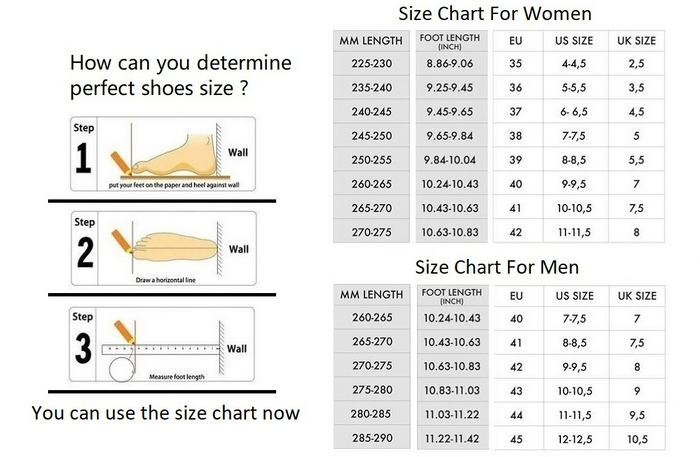Select the Size Chart For Women heading
700x457 pixels.
494,14
